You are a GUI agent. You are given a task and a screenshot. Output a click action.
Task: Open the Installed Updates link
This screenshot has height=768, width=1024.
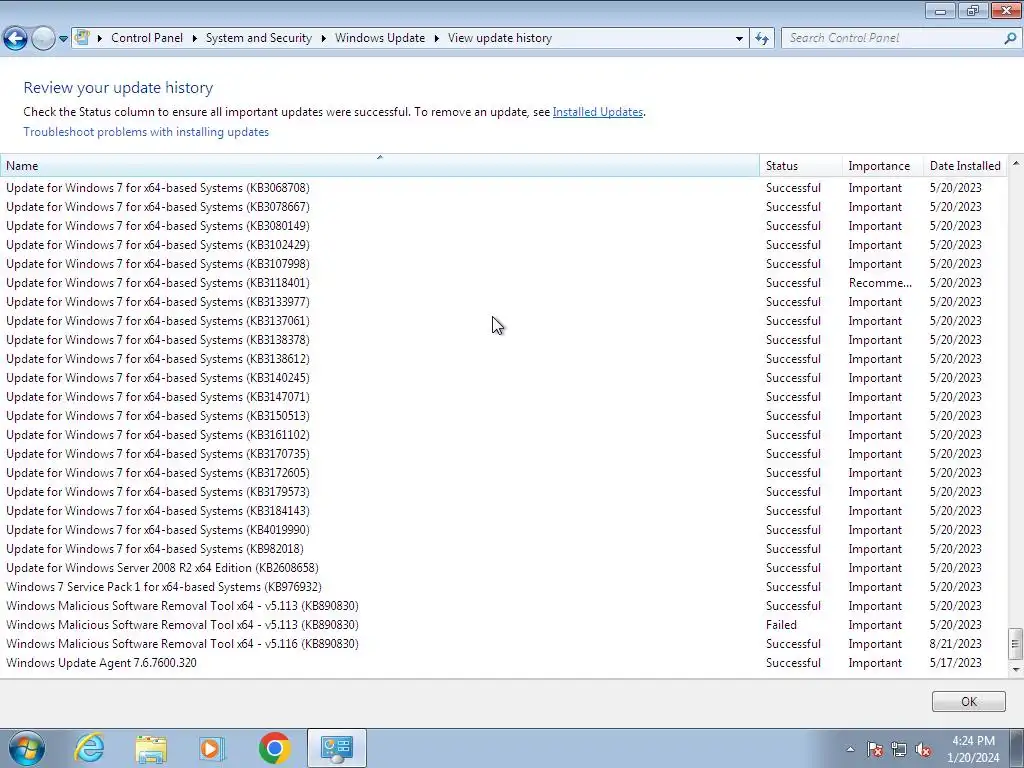tap(598, 112)
